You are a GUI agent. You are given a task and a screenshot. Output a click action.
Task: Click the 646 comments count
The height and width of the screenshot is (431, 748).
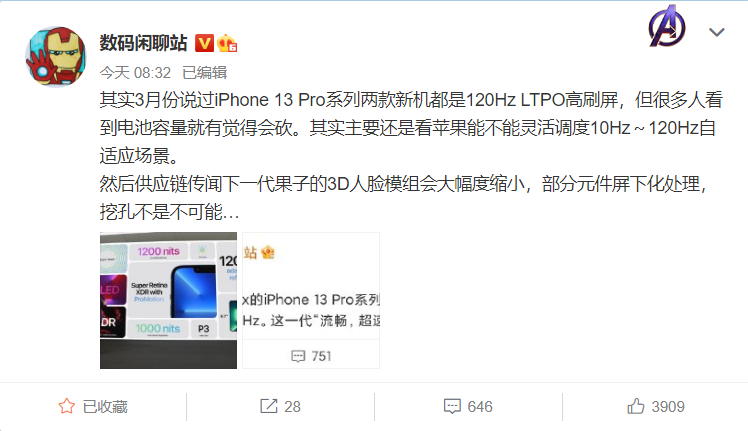pos(480,407)
